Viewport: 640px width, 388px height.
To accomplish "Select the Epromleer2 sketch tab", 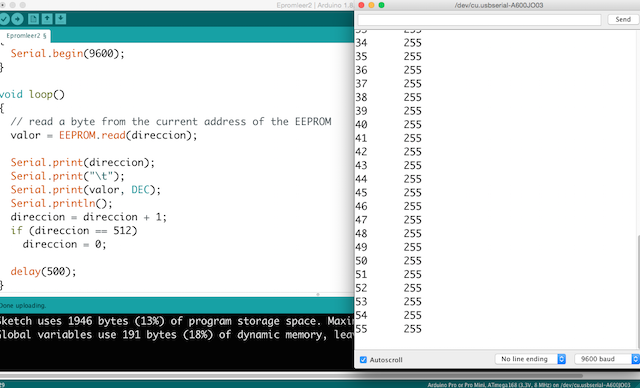I will [x=25, y=36].
